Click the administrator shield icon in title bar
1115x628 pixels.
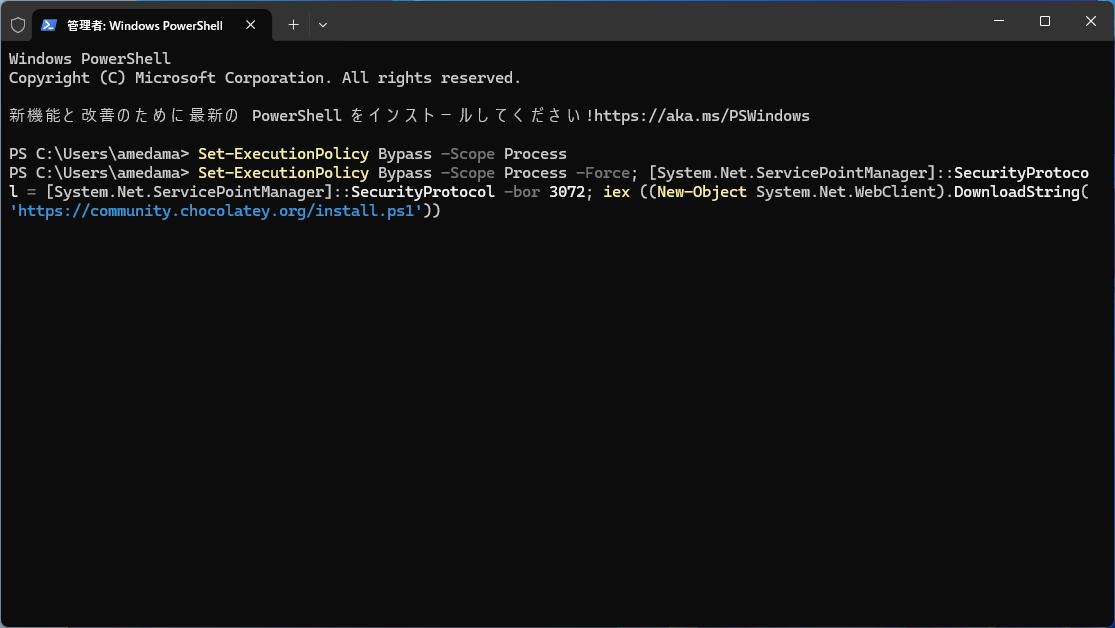coord(18,25)
